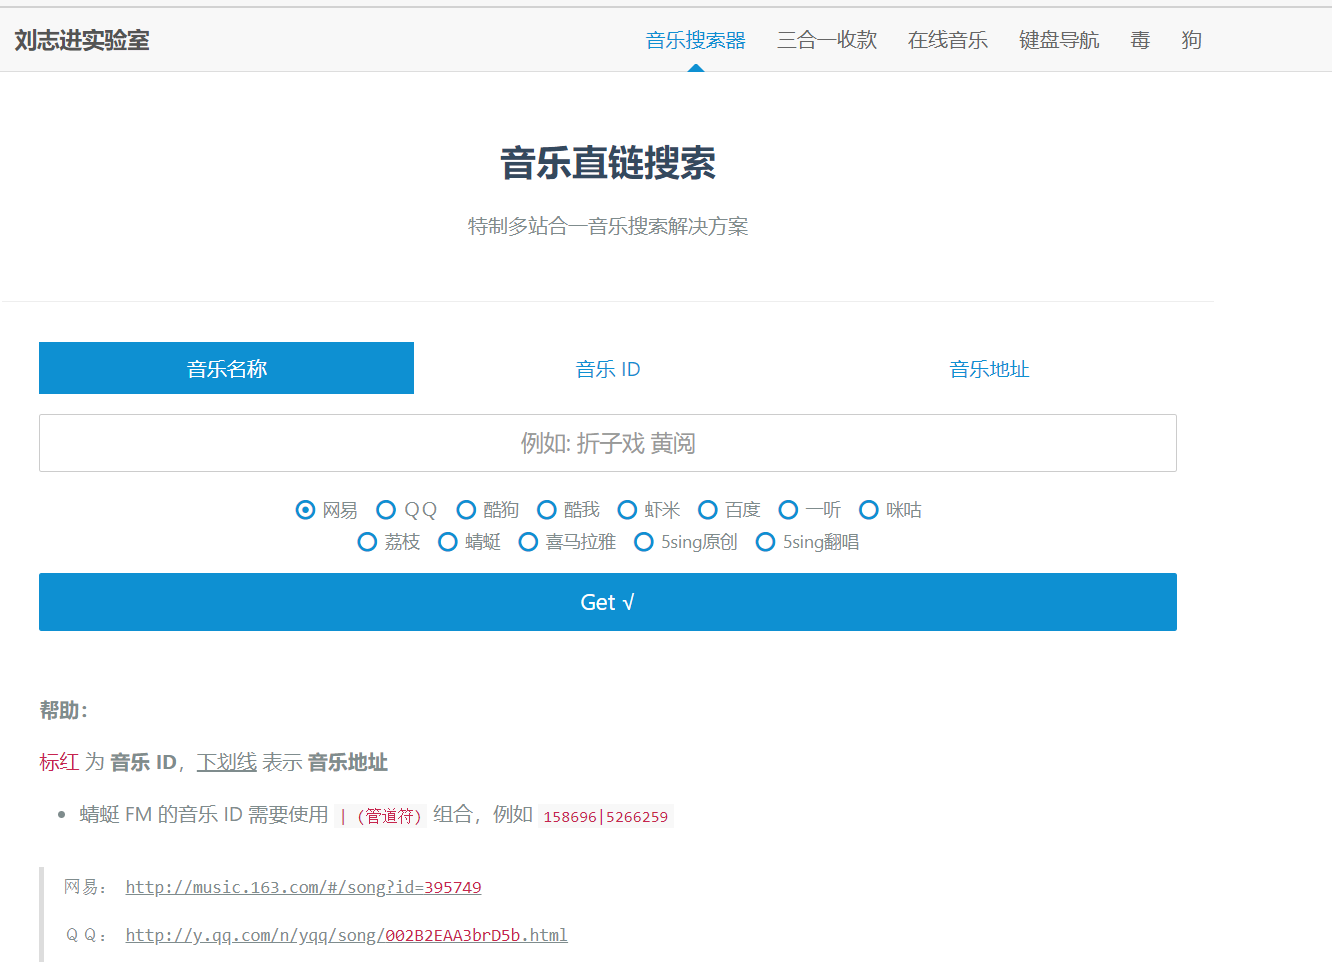Choose 酷狗 as music source
Viewport: 1332px width, 962px height.
click(x=466, y=510)
